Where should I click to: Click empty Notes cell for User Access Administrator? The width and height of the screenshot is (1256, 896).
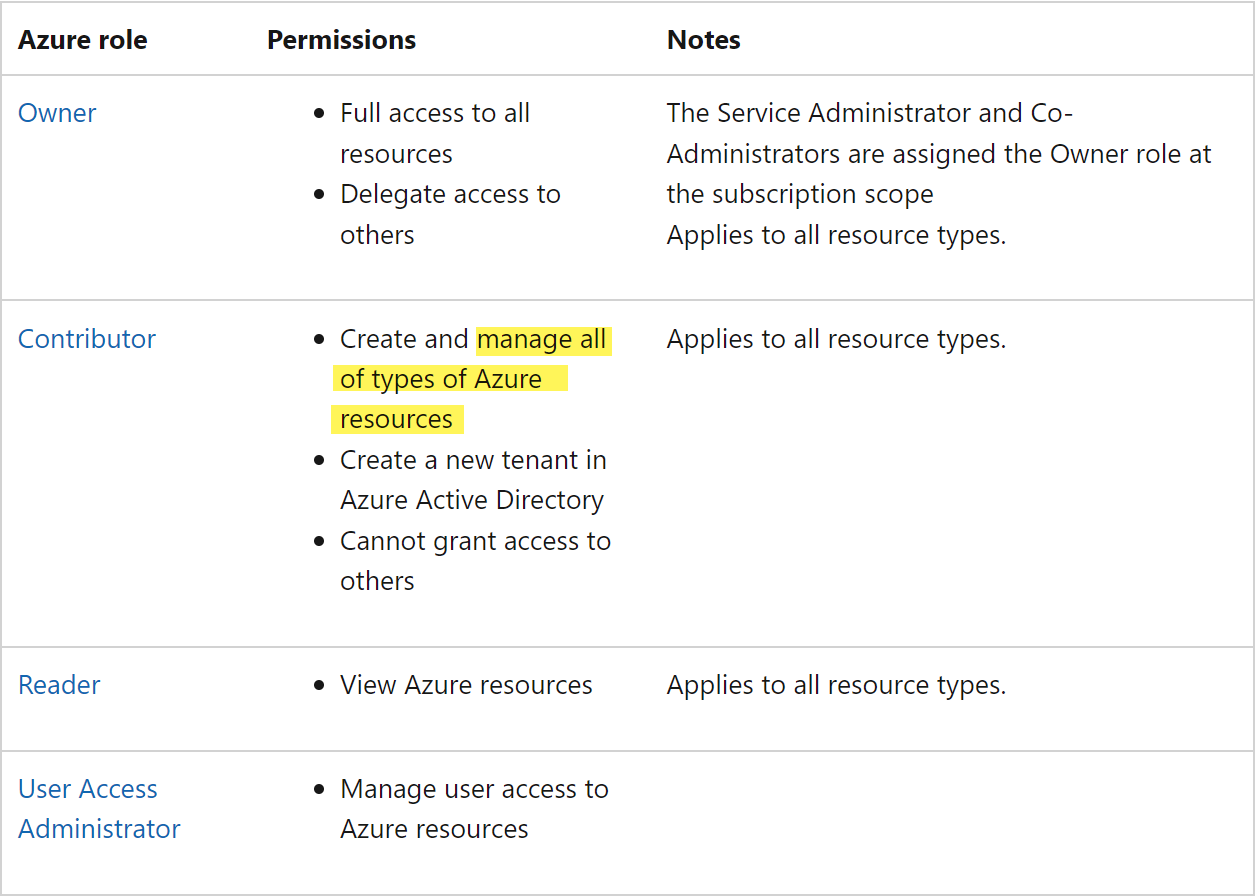tap(940, 809)
